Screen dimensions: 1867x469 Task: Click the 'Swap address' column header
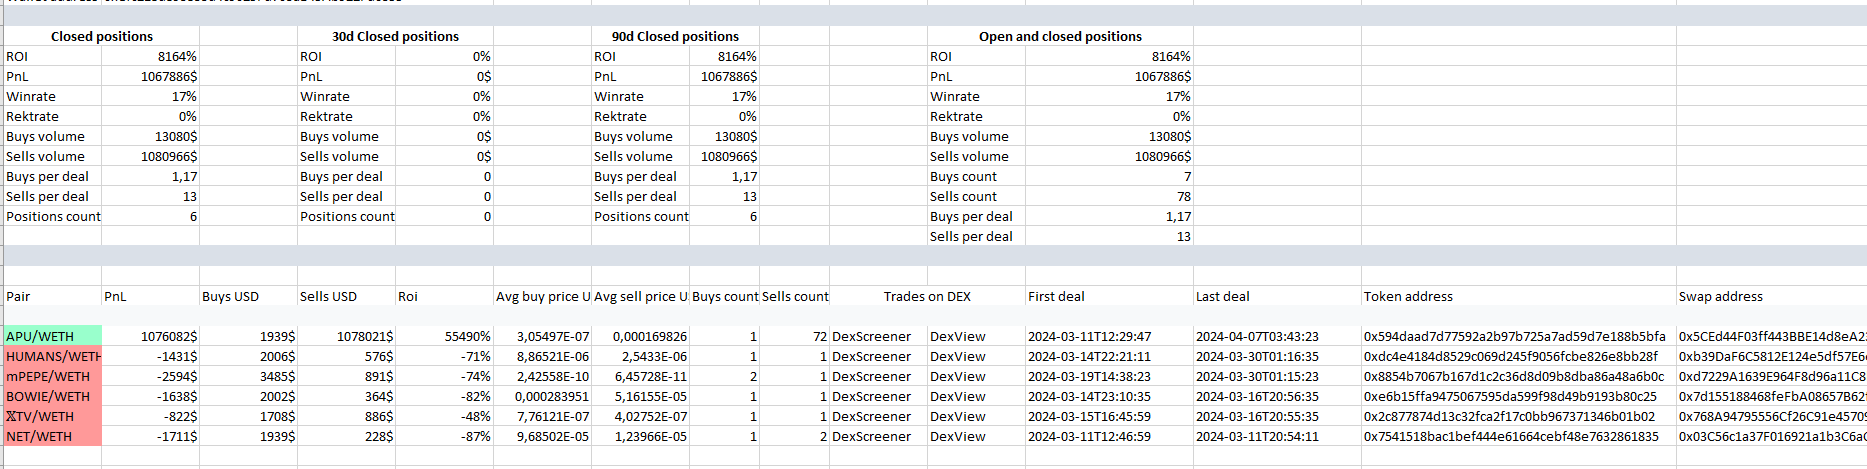pyautogui.click(x=1720, y=297)
